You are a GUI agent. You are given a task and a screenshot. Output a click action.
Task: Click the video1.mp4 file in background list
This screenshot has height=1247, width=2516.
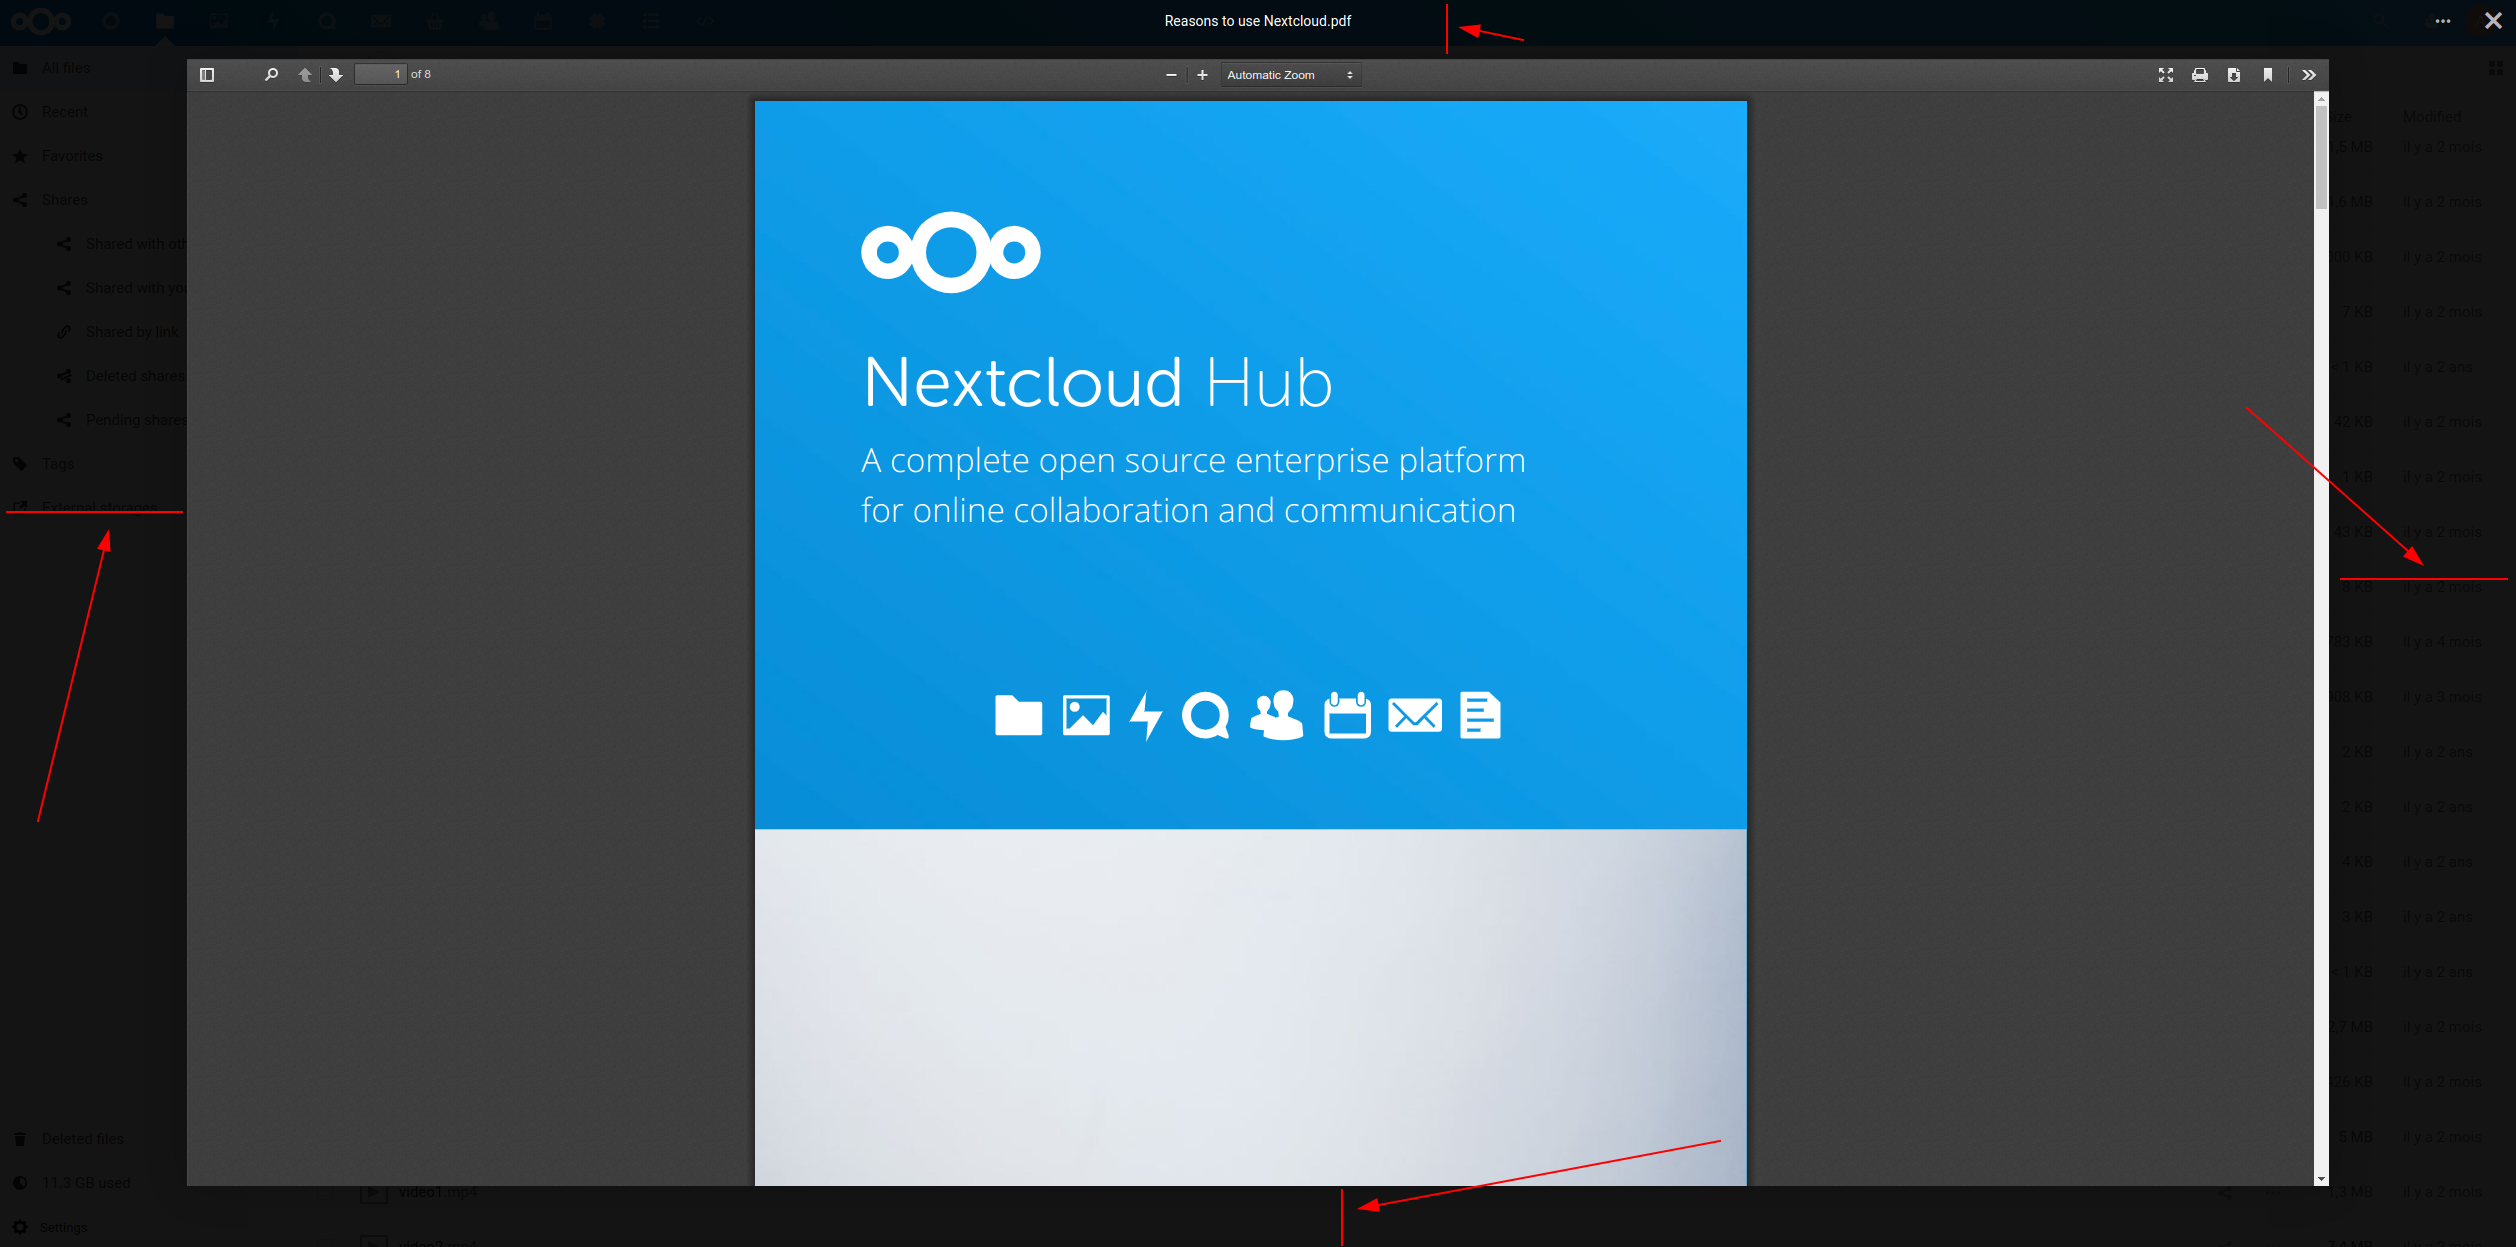tap(438, 1192)
